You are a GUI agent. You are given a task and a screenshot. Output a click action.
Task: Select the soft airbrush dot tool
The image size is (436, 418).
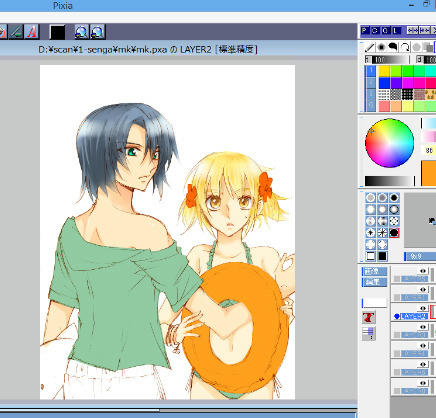(381, 47)
